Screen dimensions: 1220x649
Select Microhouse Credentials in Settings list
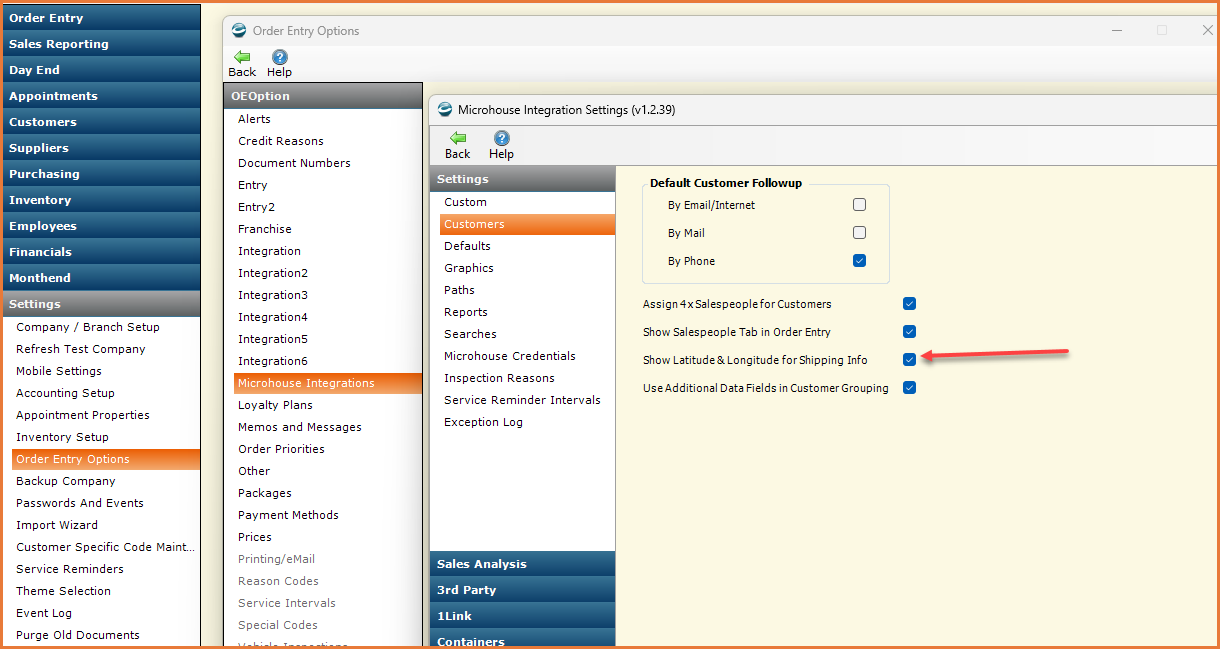click(510, 356)
